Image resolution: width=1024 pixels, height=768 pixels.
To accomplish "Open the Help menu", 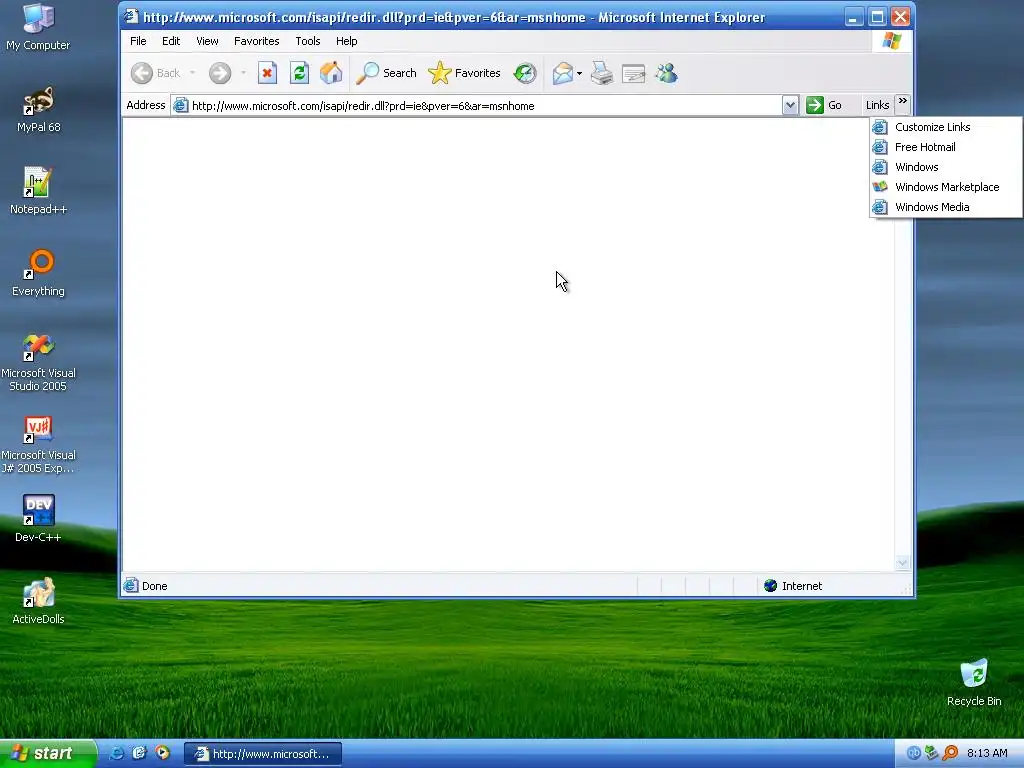I will (347, 41).
